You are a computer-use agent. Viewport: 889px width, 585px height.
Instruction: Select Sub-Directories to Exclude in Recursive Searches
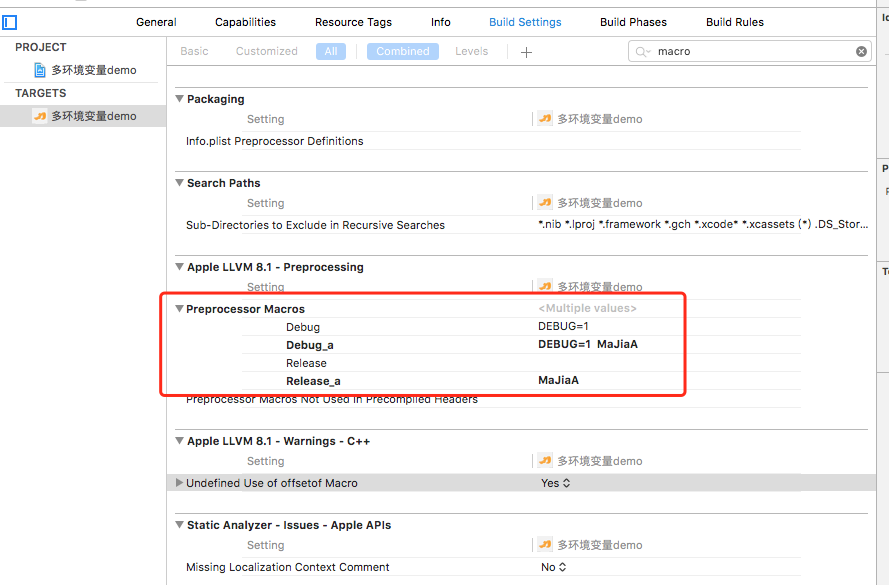click(x=315, y=225)
